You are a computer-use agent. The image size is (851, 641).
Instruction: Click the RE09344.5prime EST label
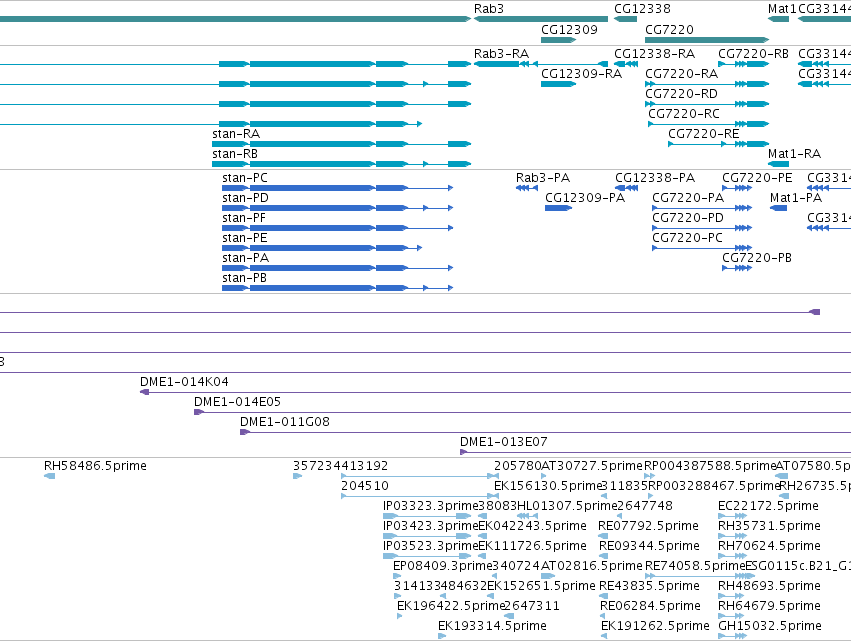point(649,545)
